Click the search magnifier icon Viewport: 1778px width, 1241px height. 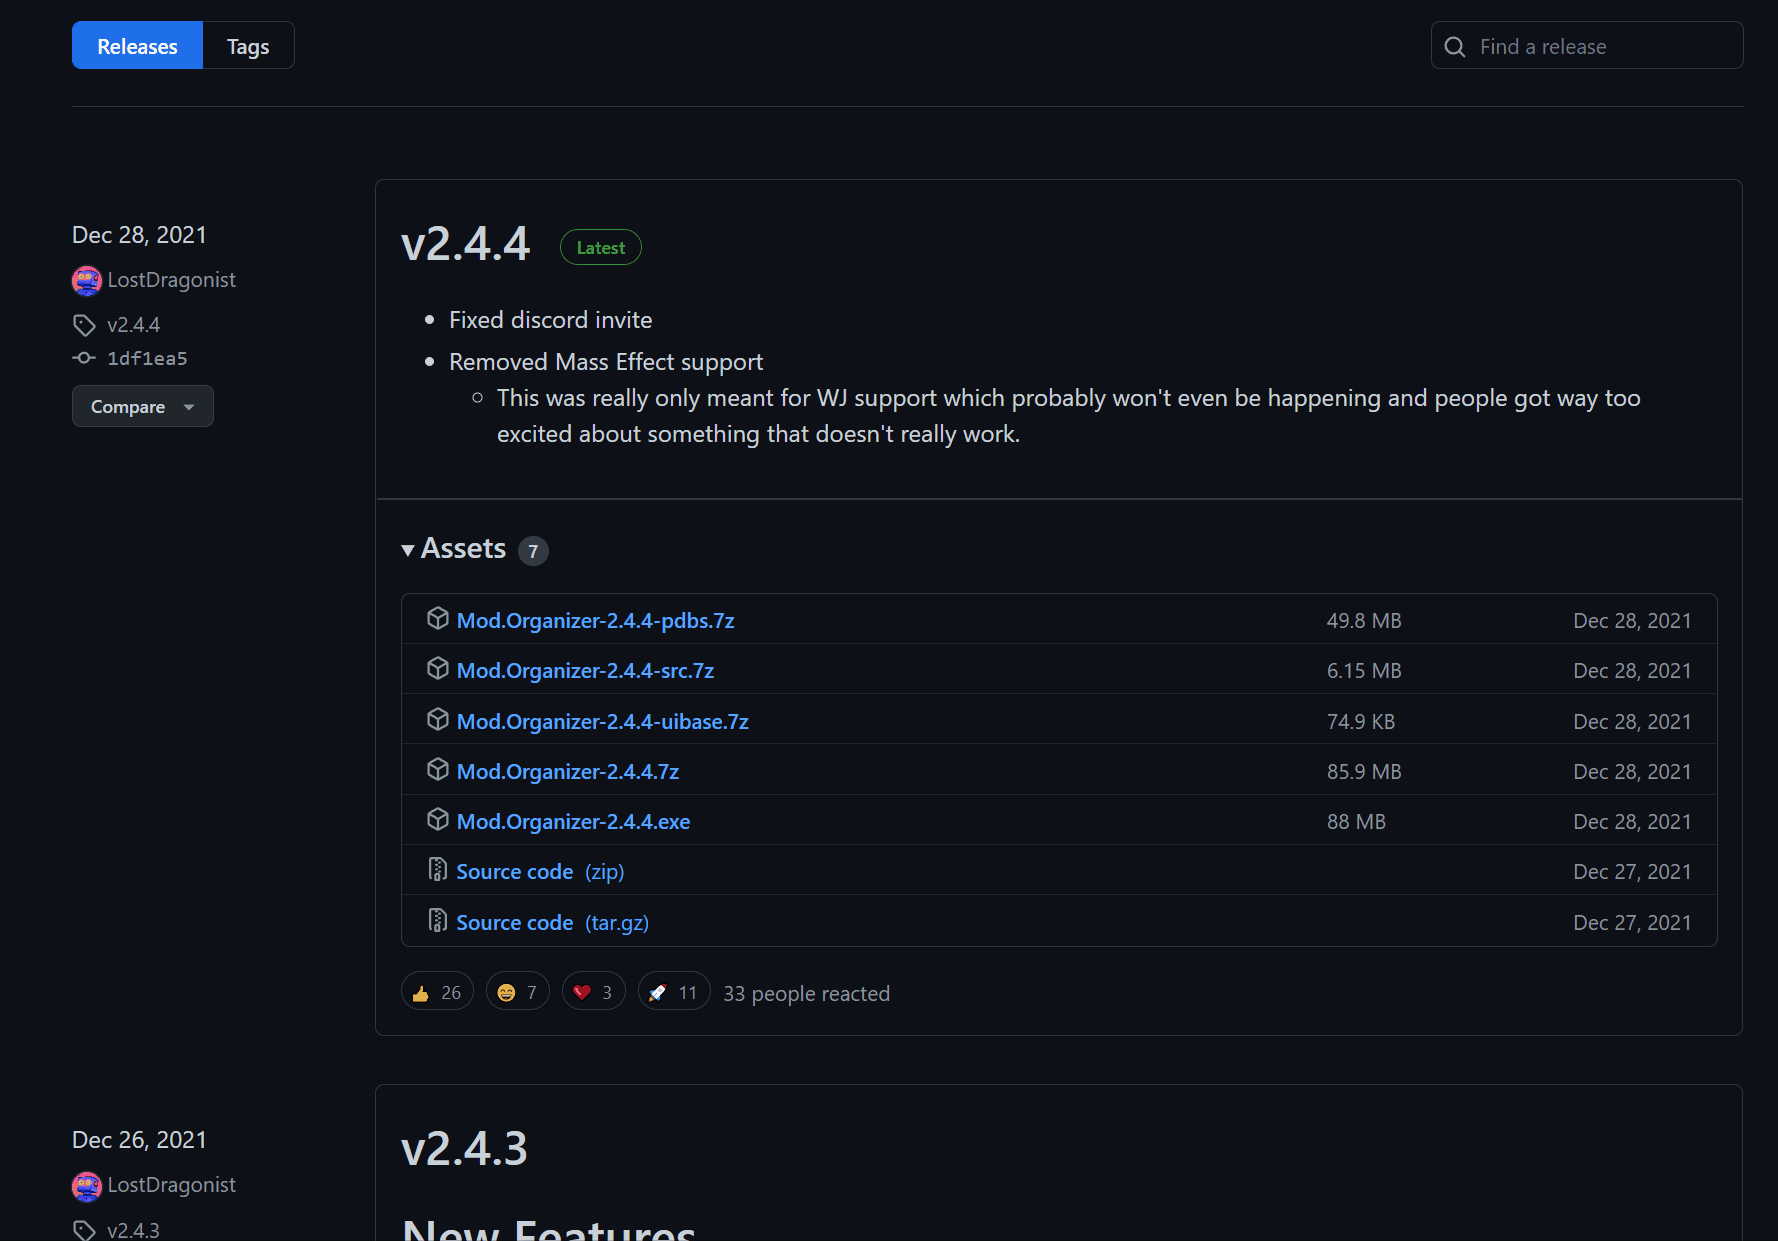[1455, 47]
